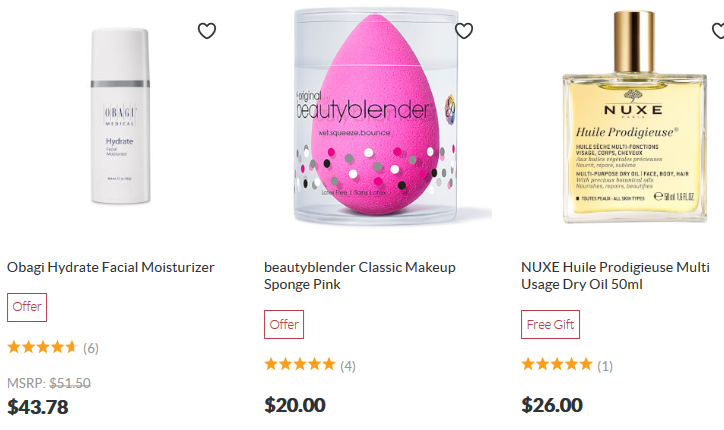Click the $20.00 beautyblender price
Screen dimensions: 724x430
pyautogui.click(x=295, y=405)
